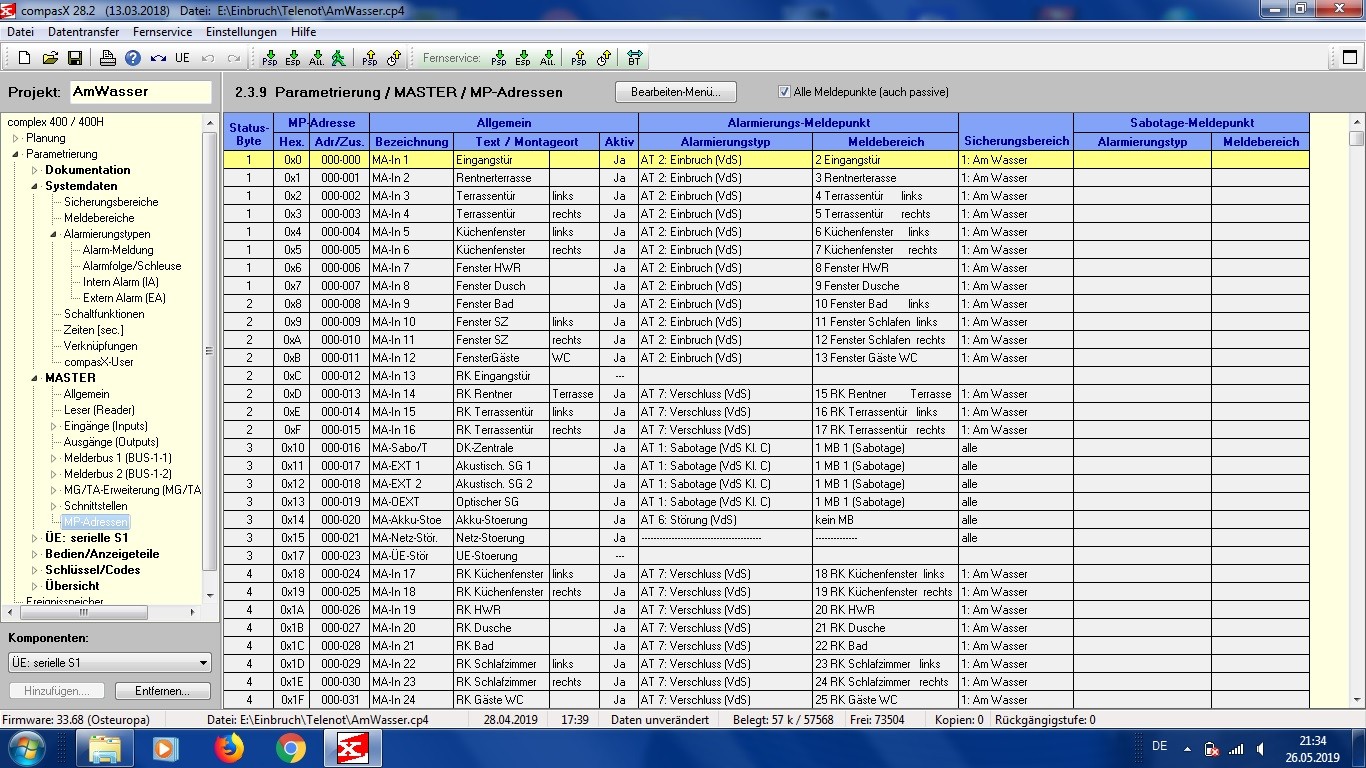Click the green walking man icon
The image size is (1366, 768).
(340, 58)
